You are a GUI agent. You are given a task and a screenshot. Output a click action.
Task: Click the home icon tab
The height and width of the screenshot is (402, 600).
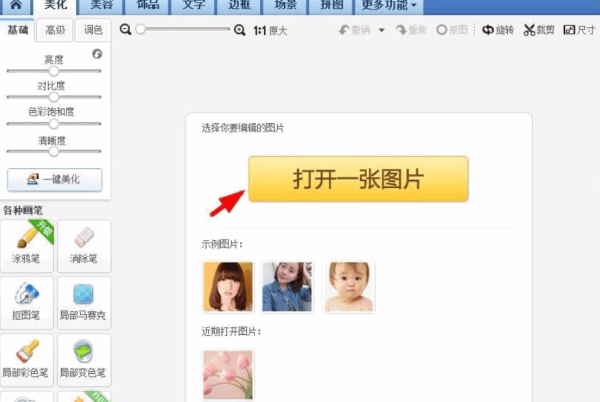(16, 6)
